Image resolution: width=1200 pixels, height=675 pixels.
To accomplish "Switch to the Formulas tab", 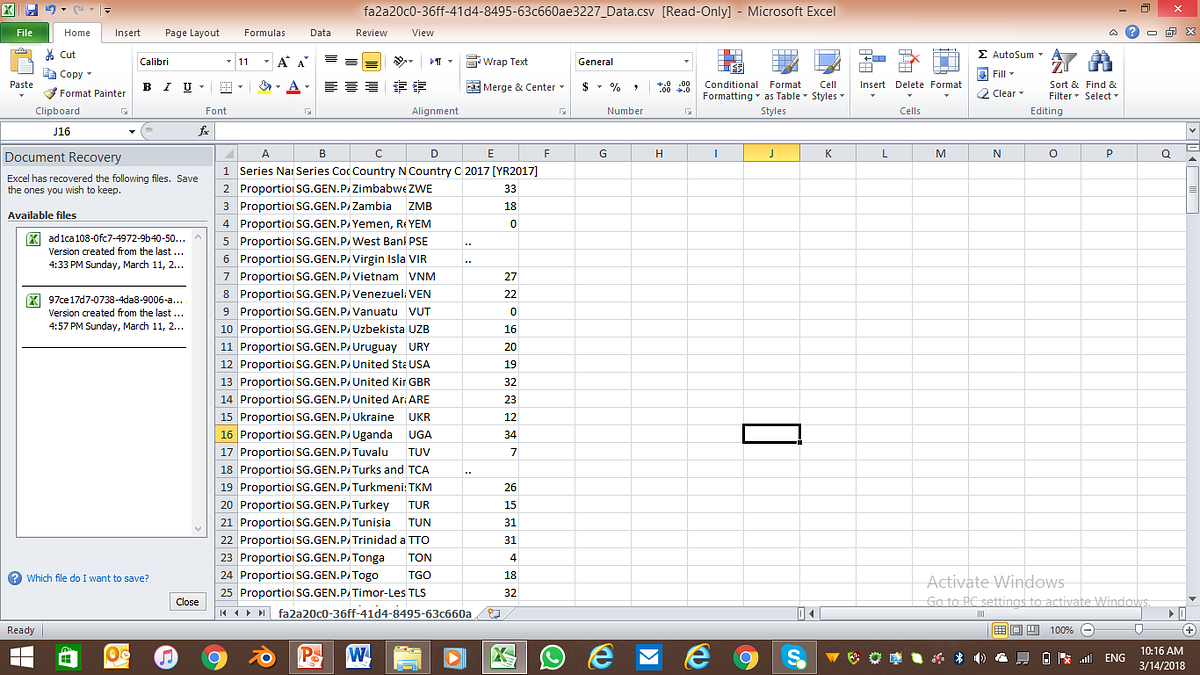I will click(x=264, y=33).
